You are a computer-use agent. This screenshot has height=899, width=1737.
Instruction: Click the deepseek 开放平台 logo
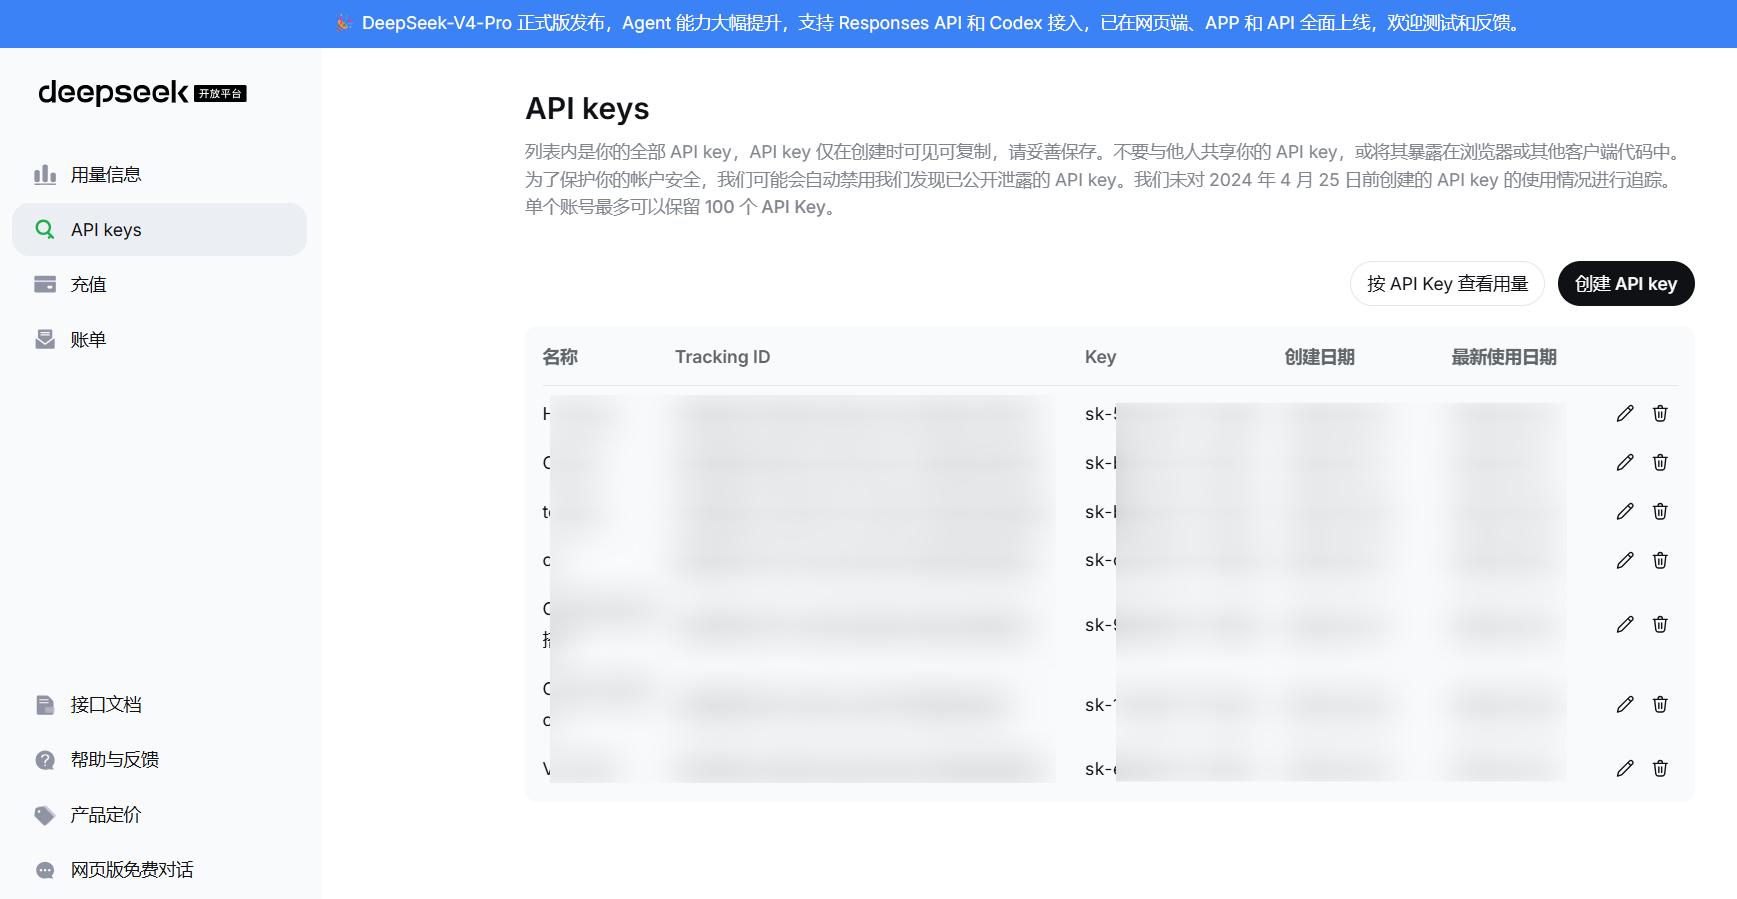(142, 93)
